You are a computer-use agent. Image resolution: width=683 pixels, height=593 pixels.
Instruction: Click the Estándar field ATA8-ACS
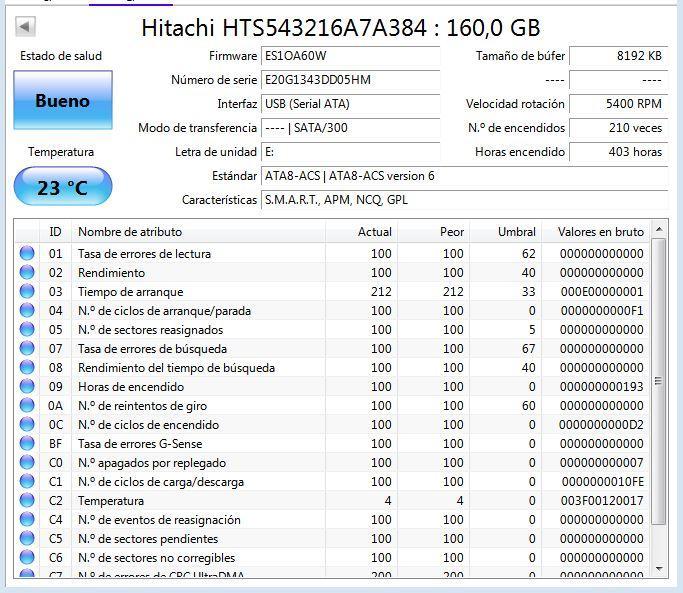464,176
